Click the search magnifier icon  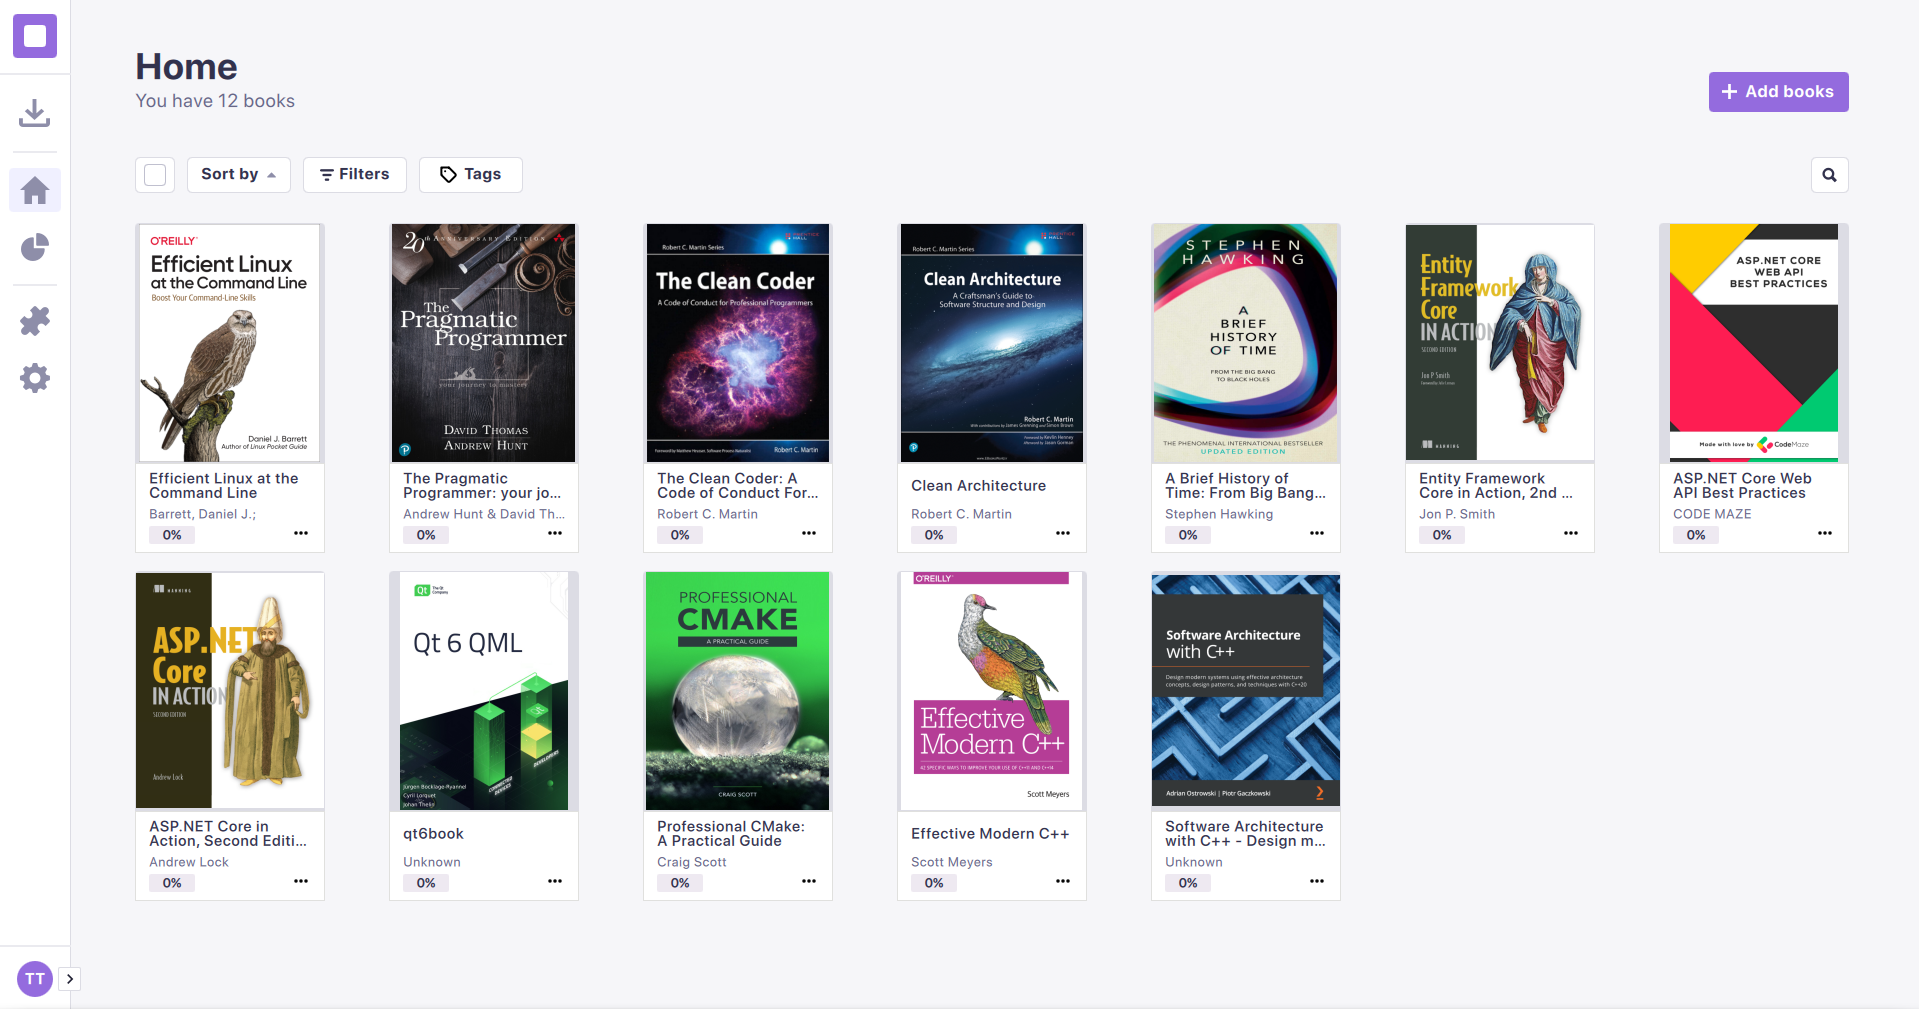(1829, 175)
